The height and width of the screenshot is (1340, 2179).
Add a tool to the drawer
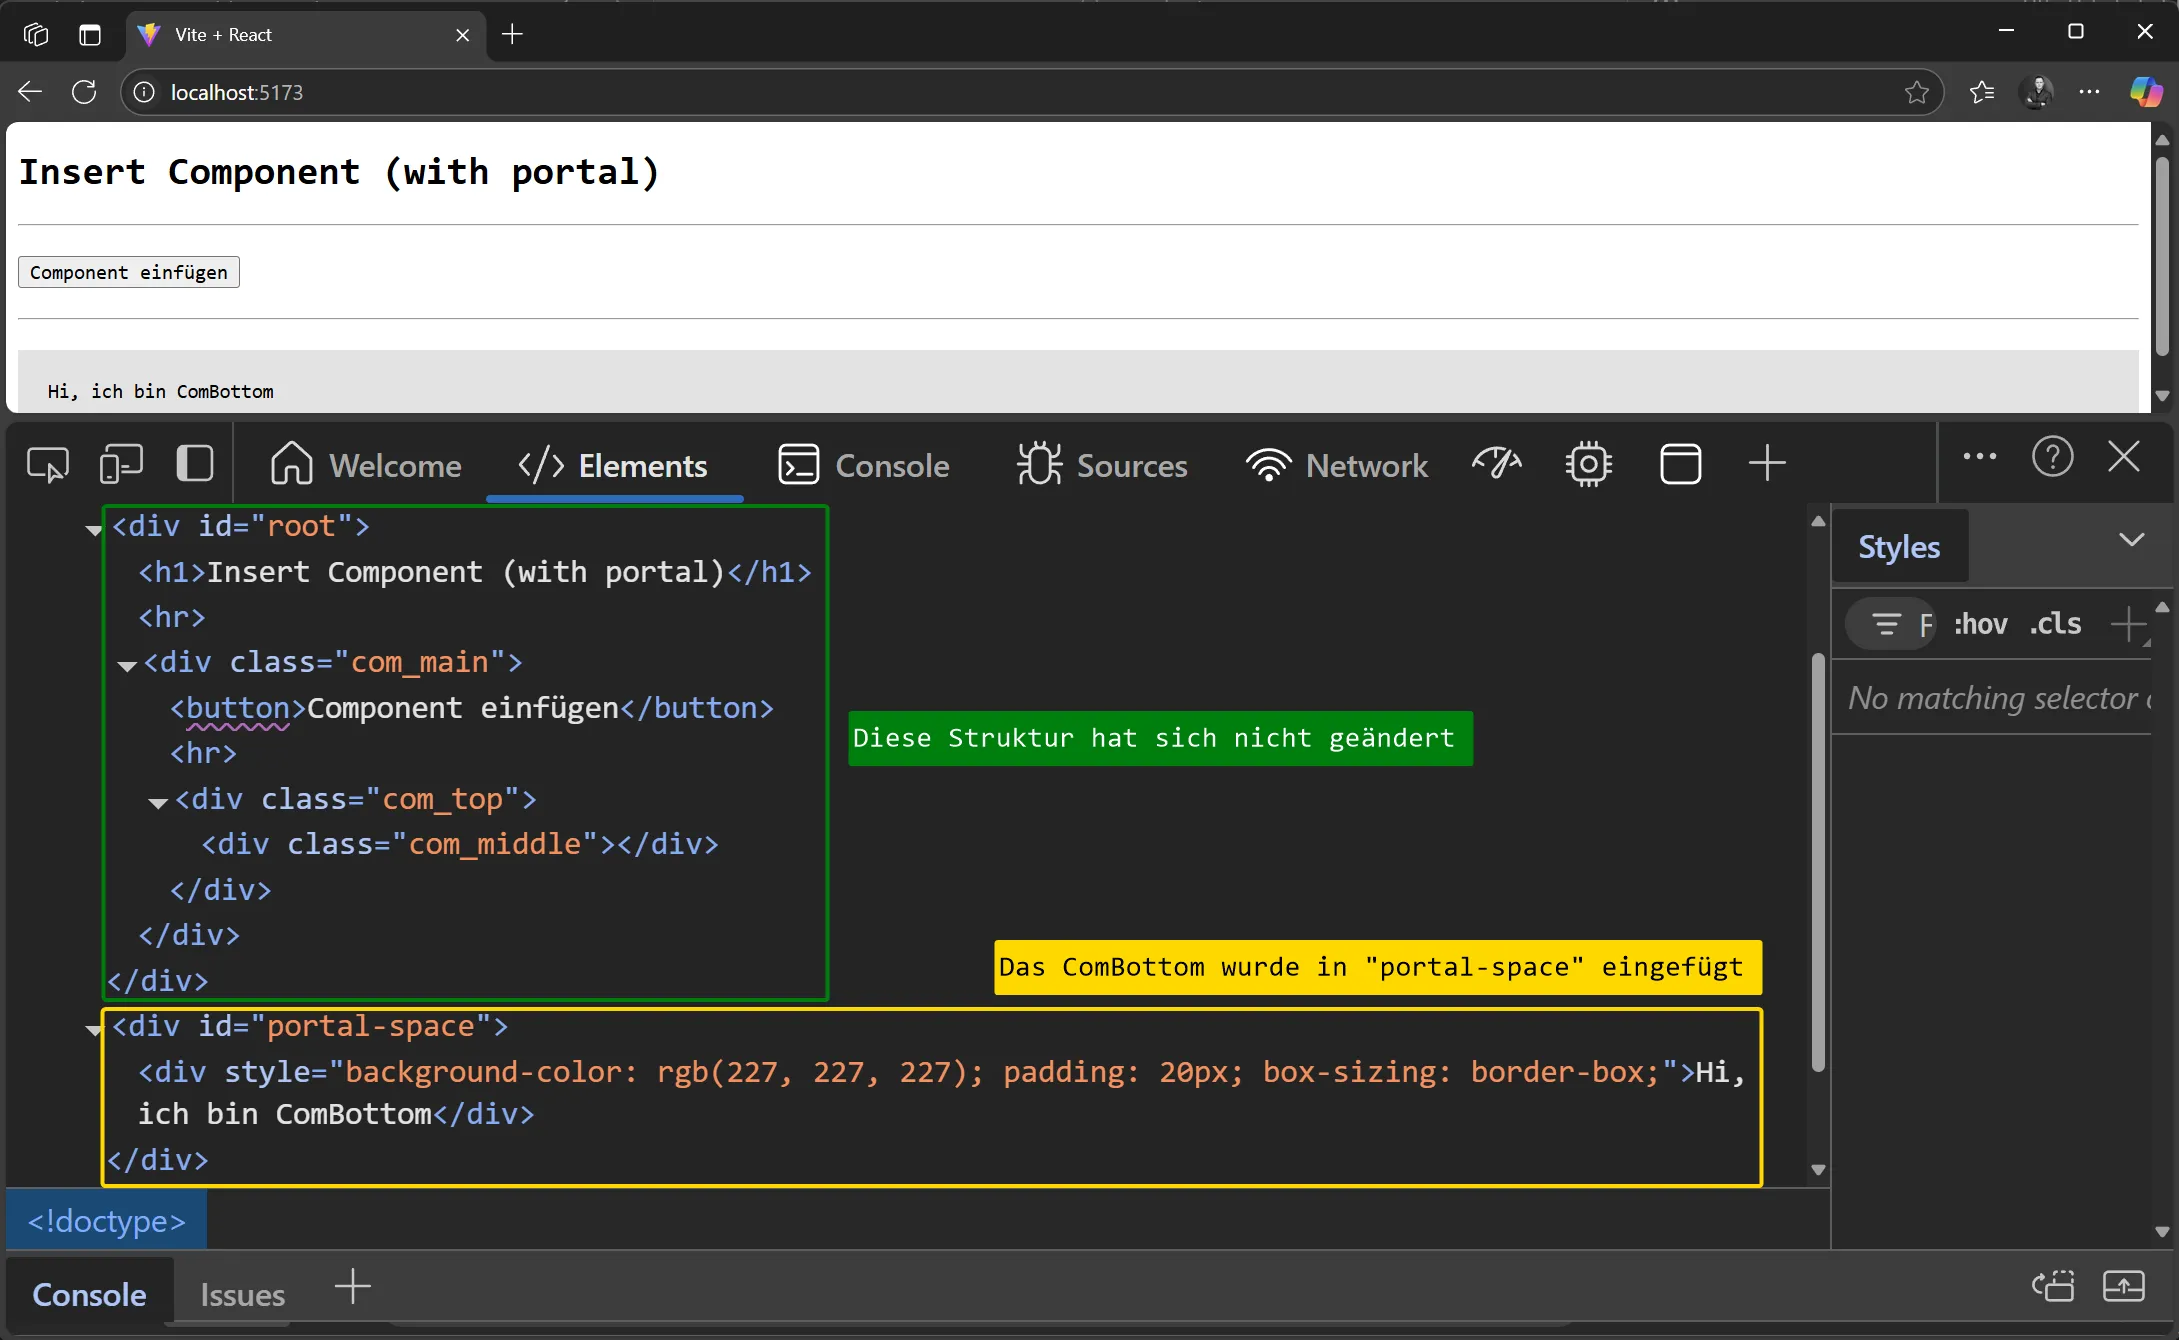[x=352, y=1286]
